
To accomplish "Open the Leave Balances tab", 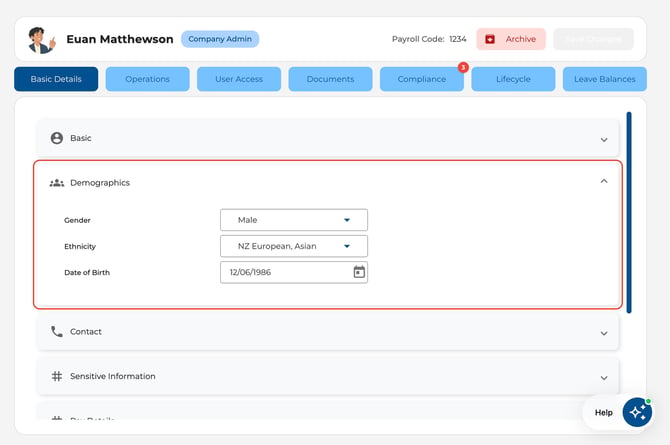I will tap(605, 79).
